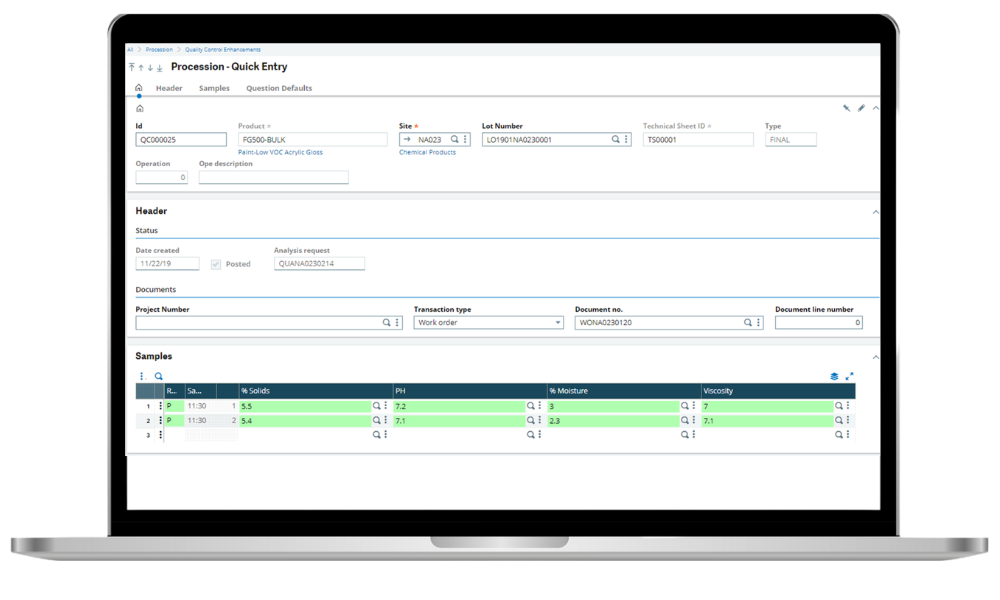The image size is (1000, 600).
Task: Select the 7.2 PH cell
Action: click(x=460, y=406)
